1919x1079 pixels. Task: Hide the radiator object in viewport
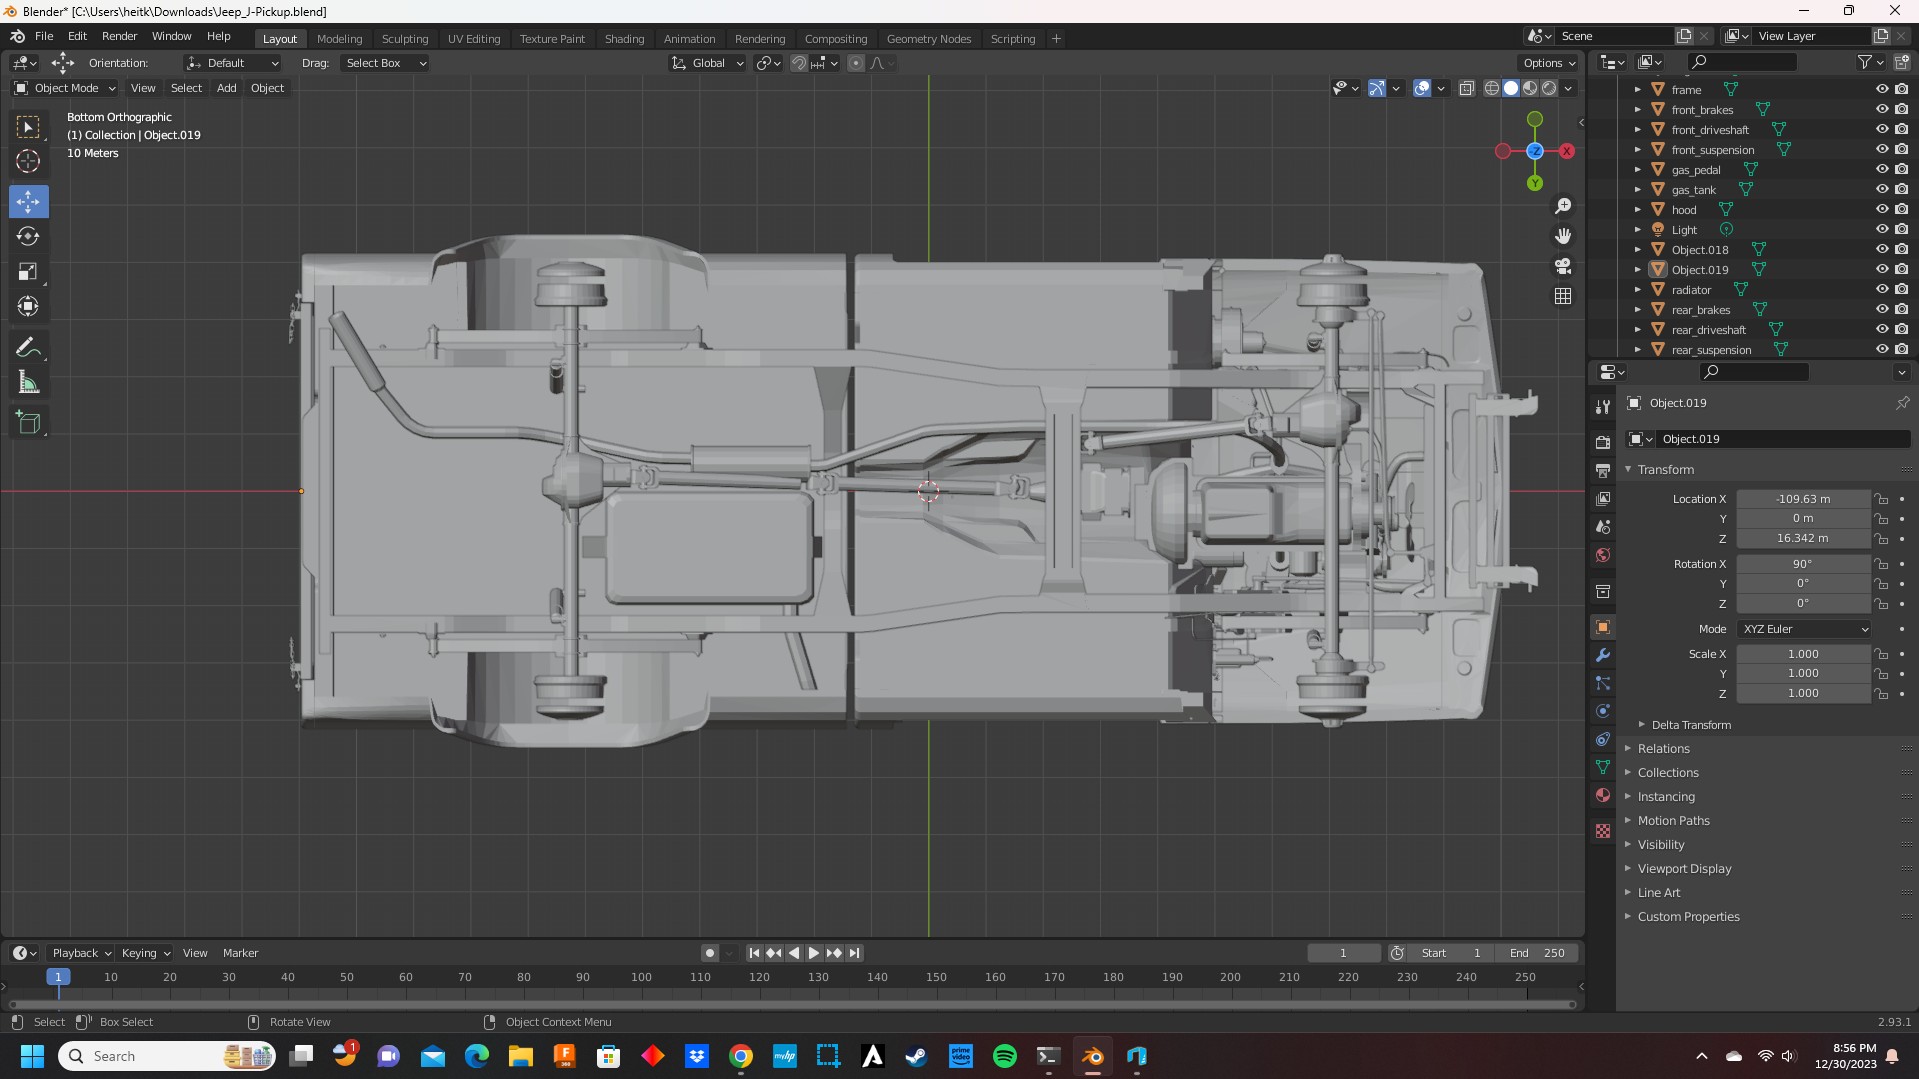pos(1881,290)
